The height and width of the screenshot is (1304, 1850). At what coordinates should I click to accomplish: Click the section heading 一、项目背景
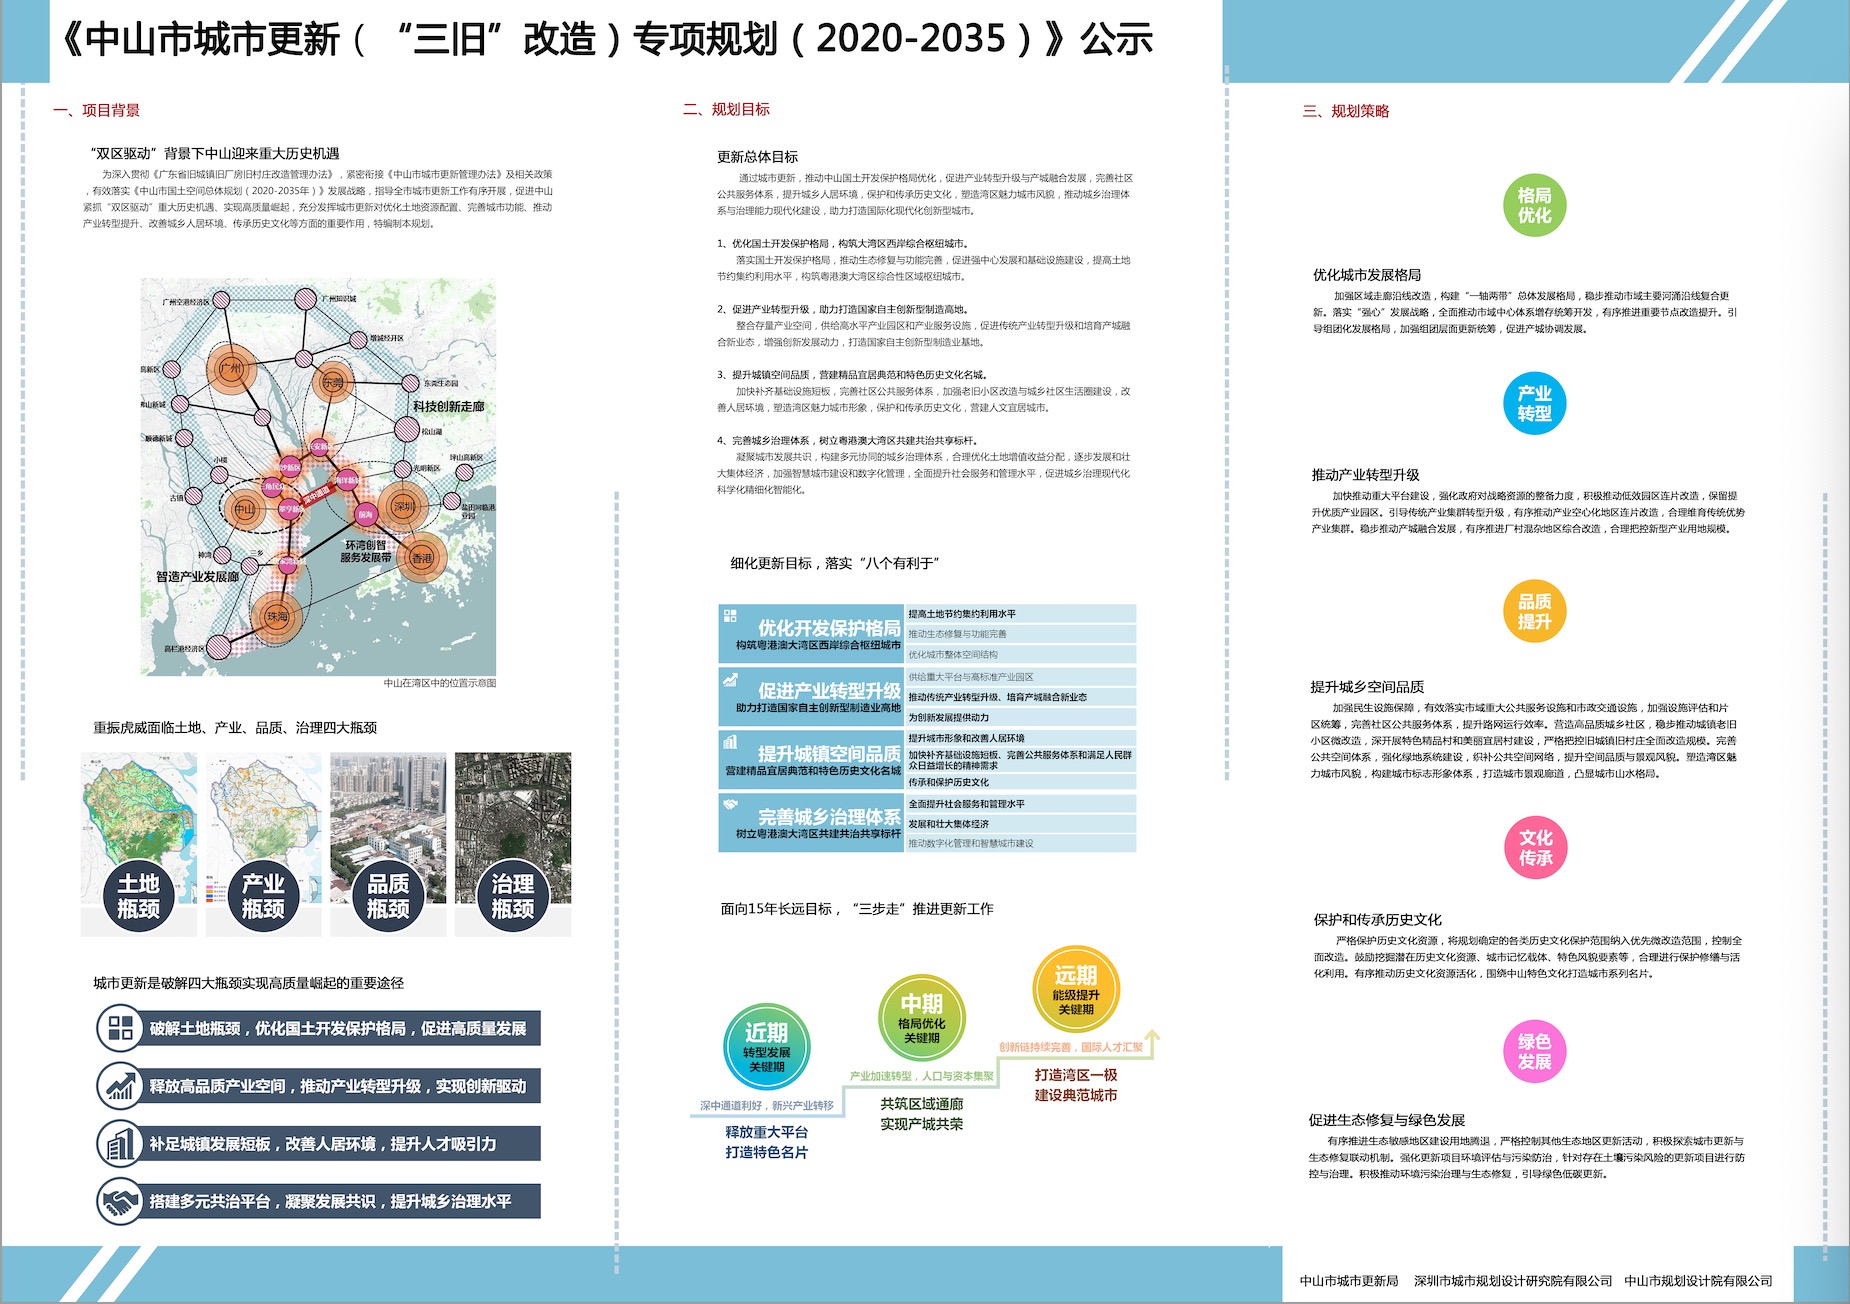[x=96, y=111]
